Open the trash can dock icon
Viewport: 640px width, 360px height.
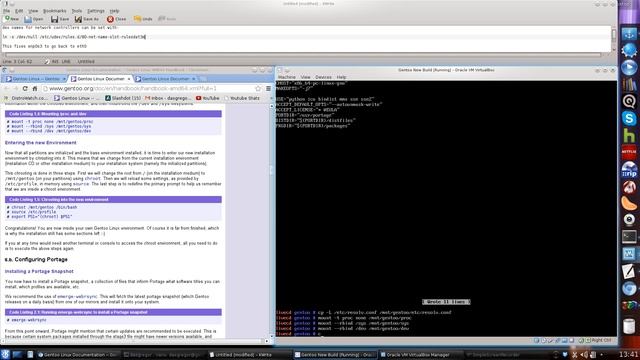(x=629, y=327)
